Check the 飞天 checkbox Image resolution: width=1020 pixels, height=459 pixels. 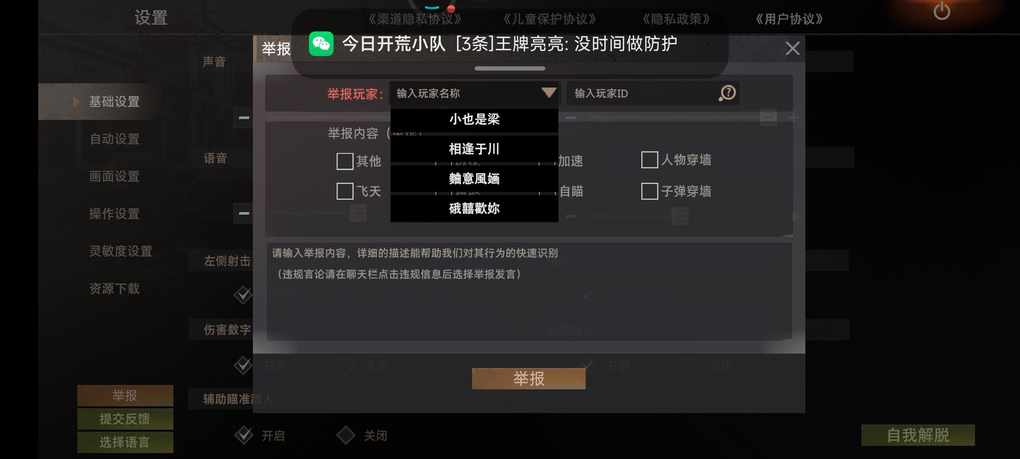345,191
